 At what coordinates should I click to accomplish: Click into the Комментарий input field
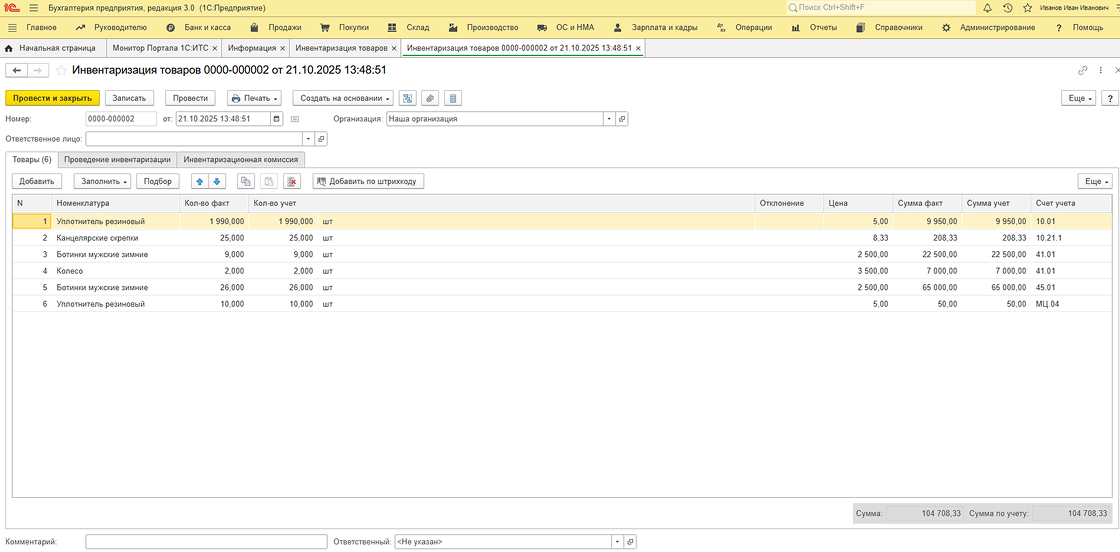(206, 541)
